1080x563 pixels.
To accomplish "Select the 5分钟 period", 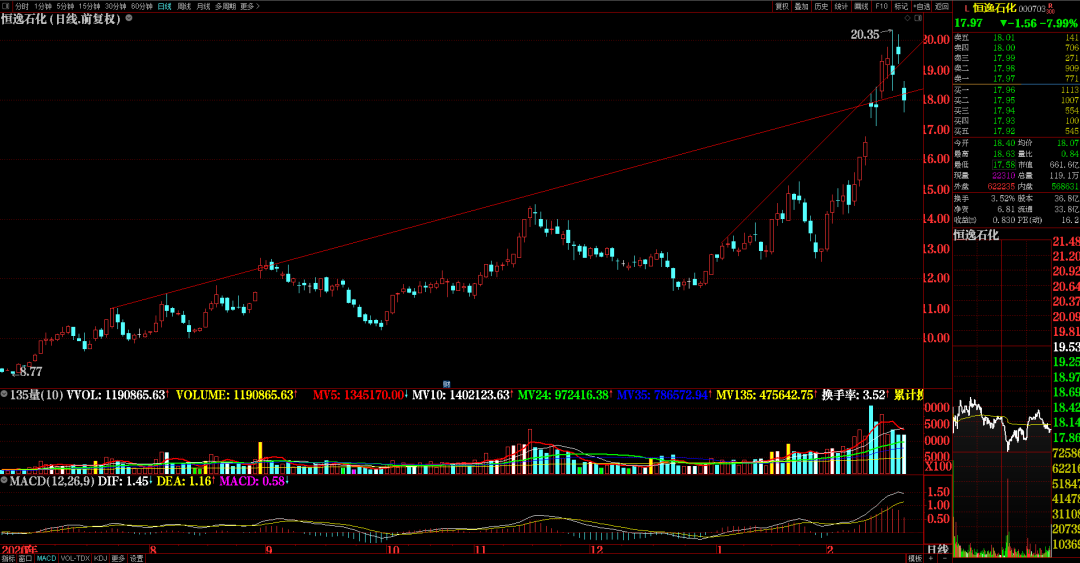I will (65, 6).
